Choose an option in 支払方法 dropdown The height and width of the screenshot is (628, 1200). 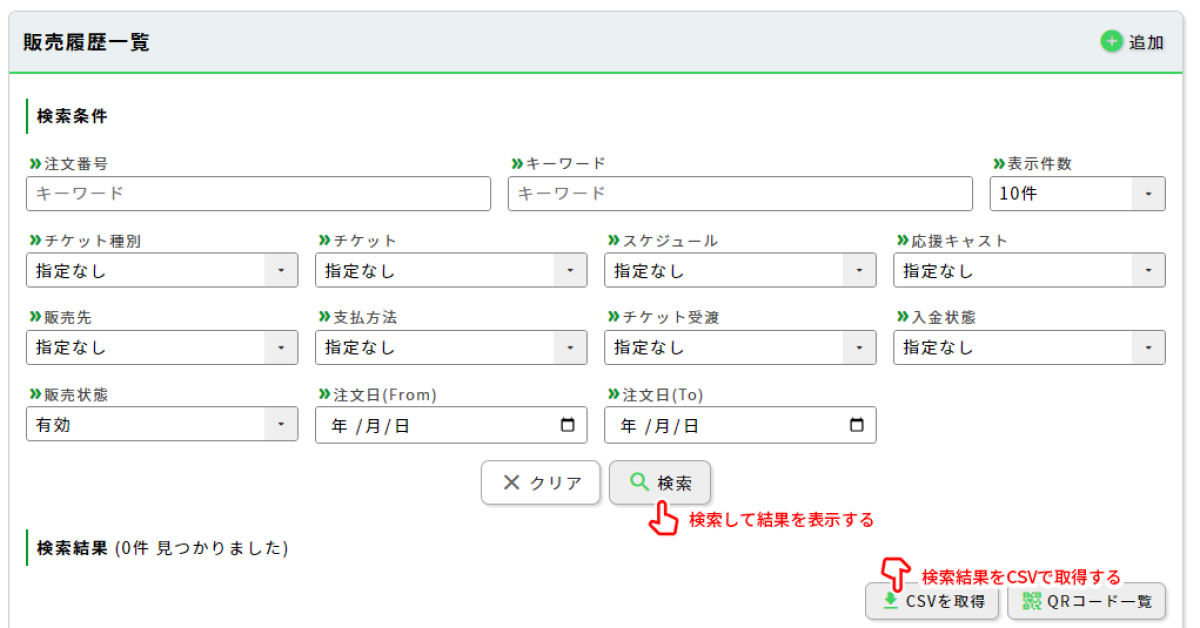click(450, 348)
